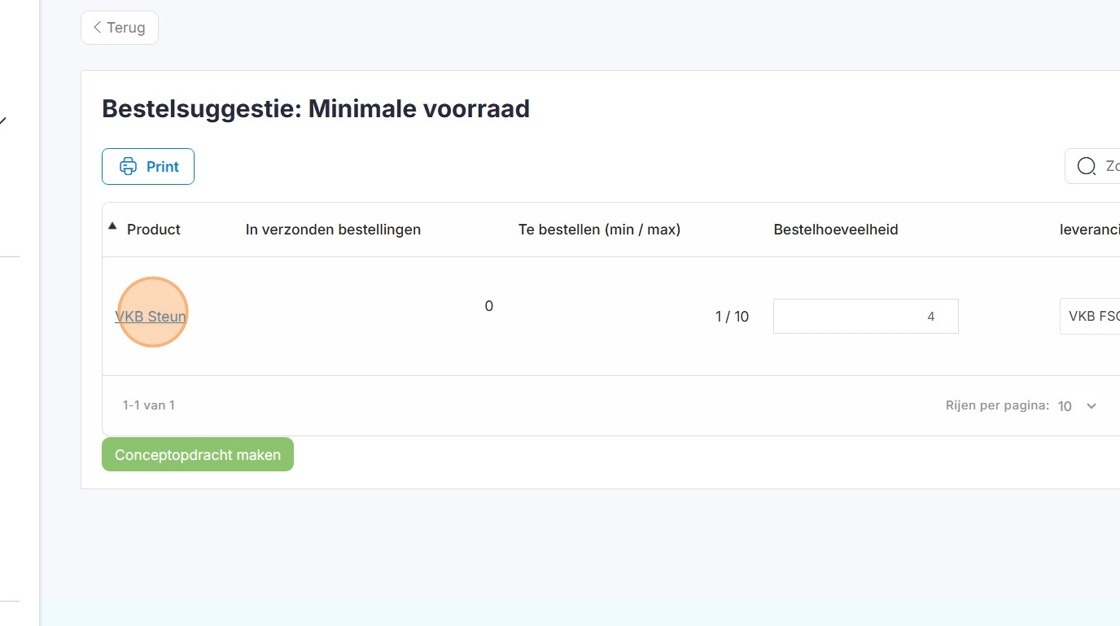This screenshot has width=1120, height=626.
Task: Click the magnifier search icon
Action: tap(1086, 167)
